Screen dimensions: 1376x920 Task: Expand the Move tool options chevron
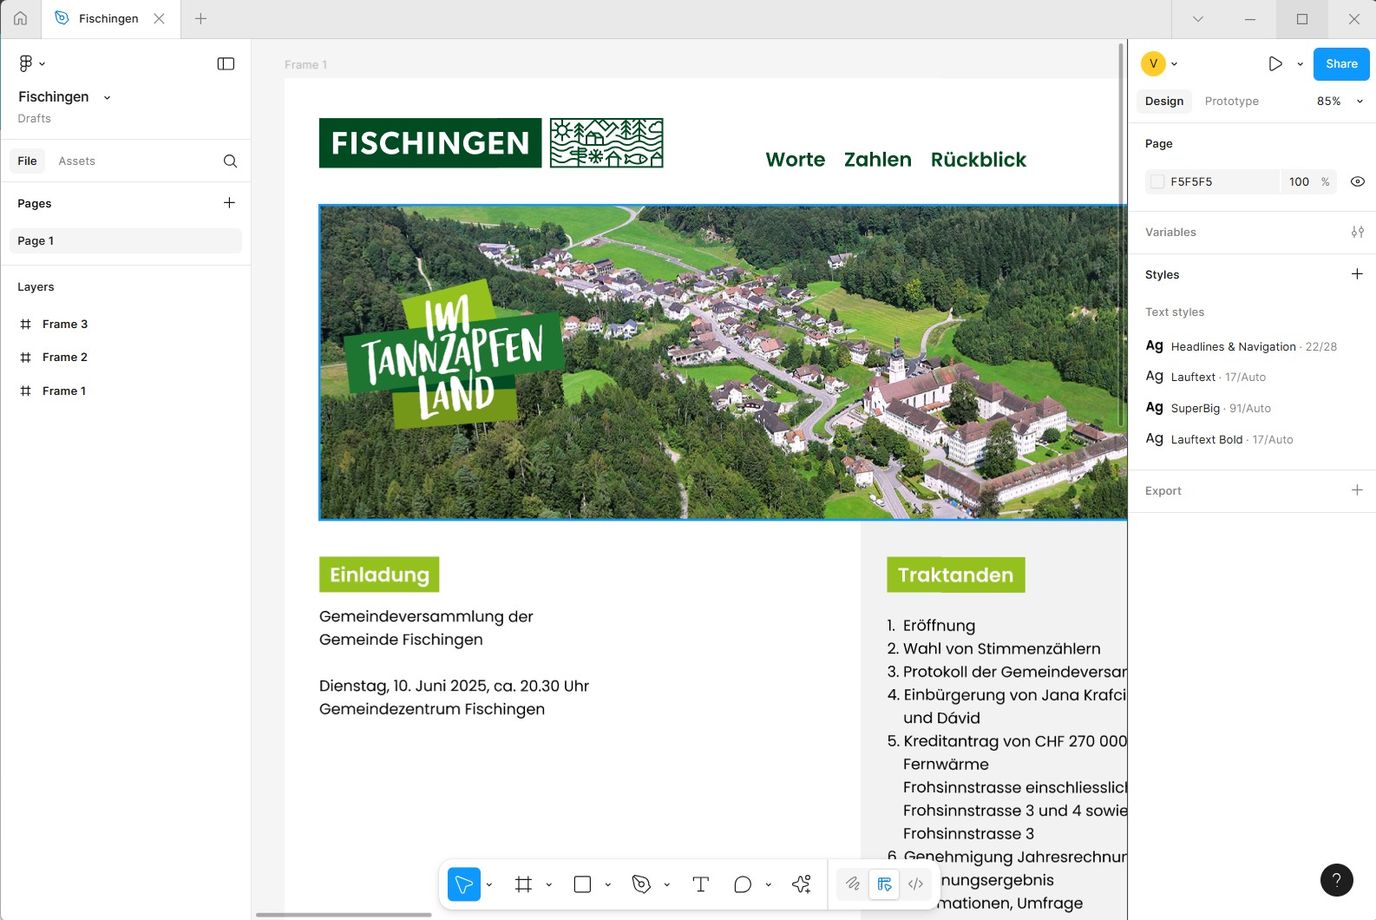tap(489, 884)
